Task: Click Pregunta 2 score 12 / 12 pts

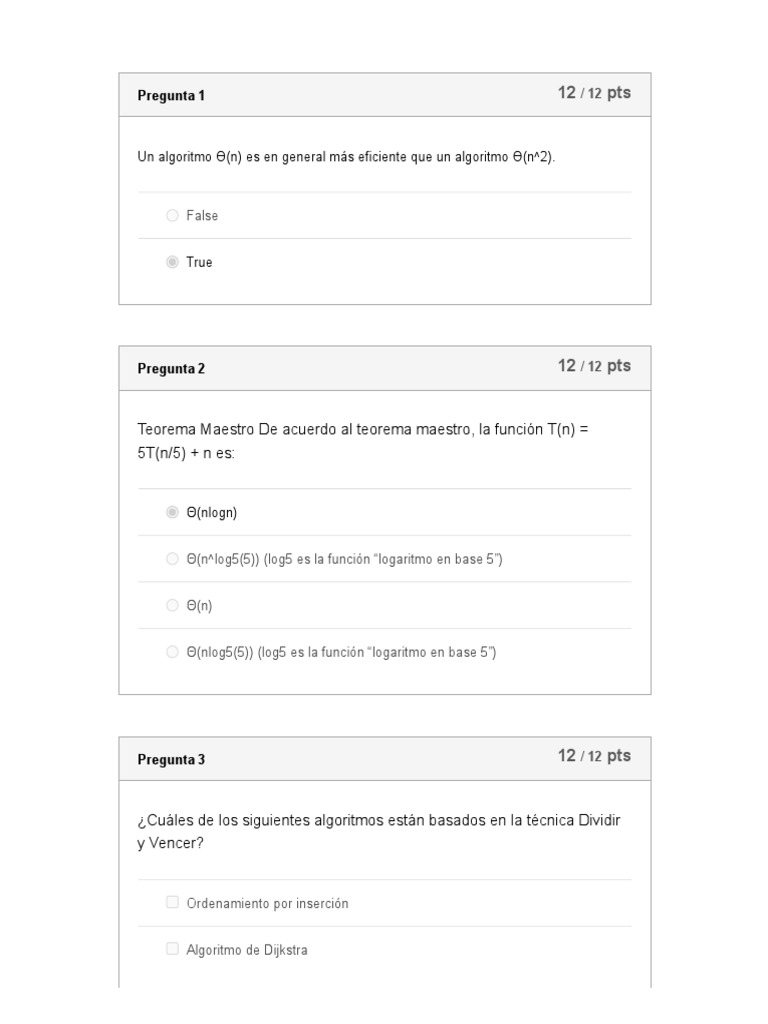Action: click(594, 366)
